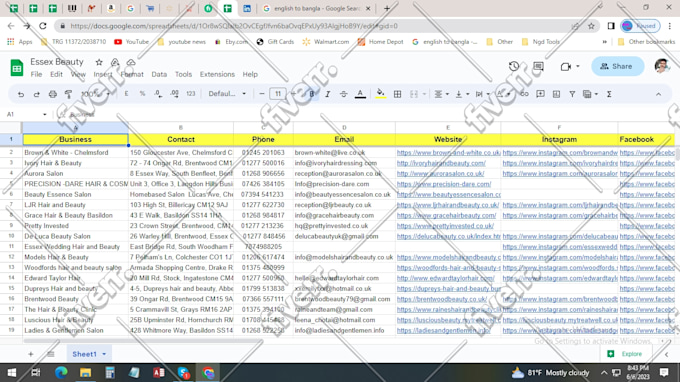Viewport: 680px width, 382px height.
Task: Toggle bold formatting
Action: point(312,94)
